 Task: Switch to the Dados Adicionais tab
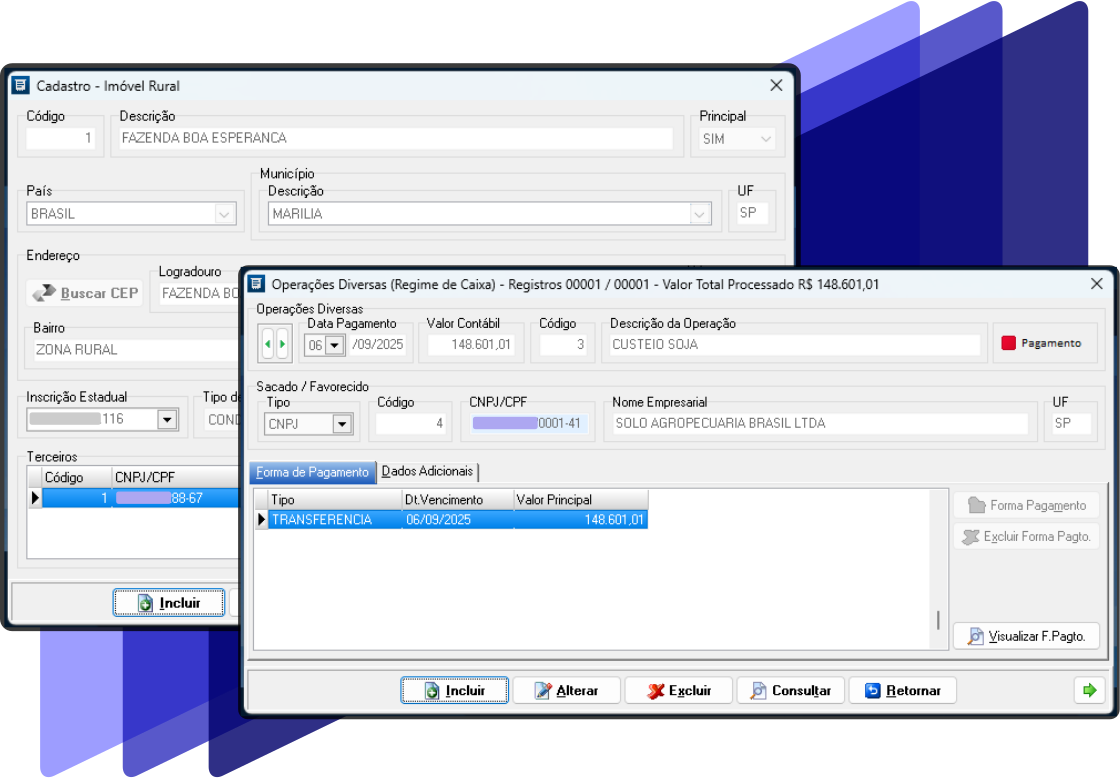(x=428, y=472)
